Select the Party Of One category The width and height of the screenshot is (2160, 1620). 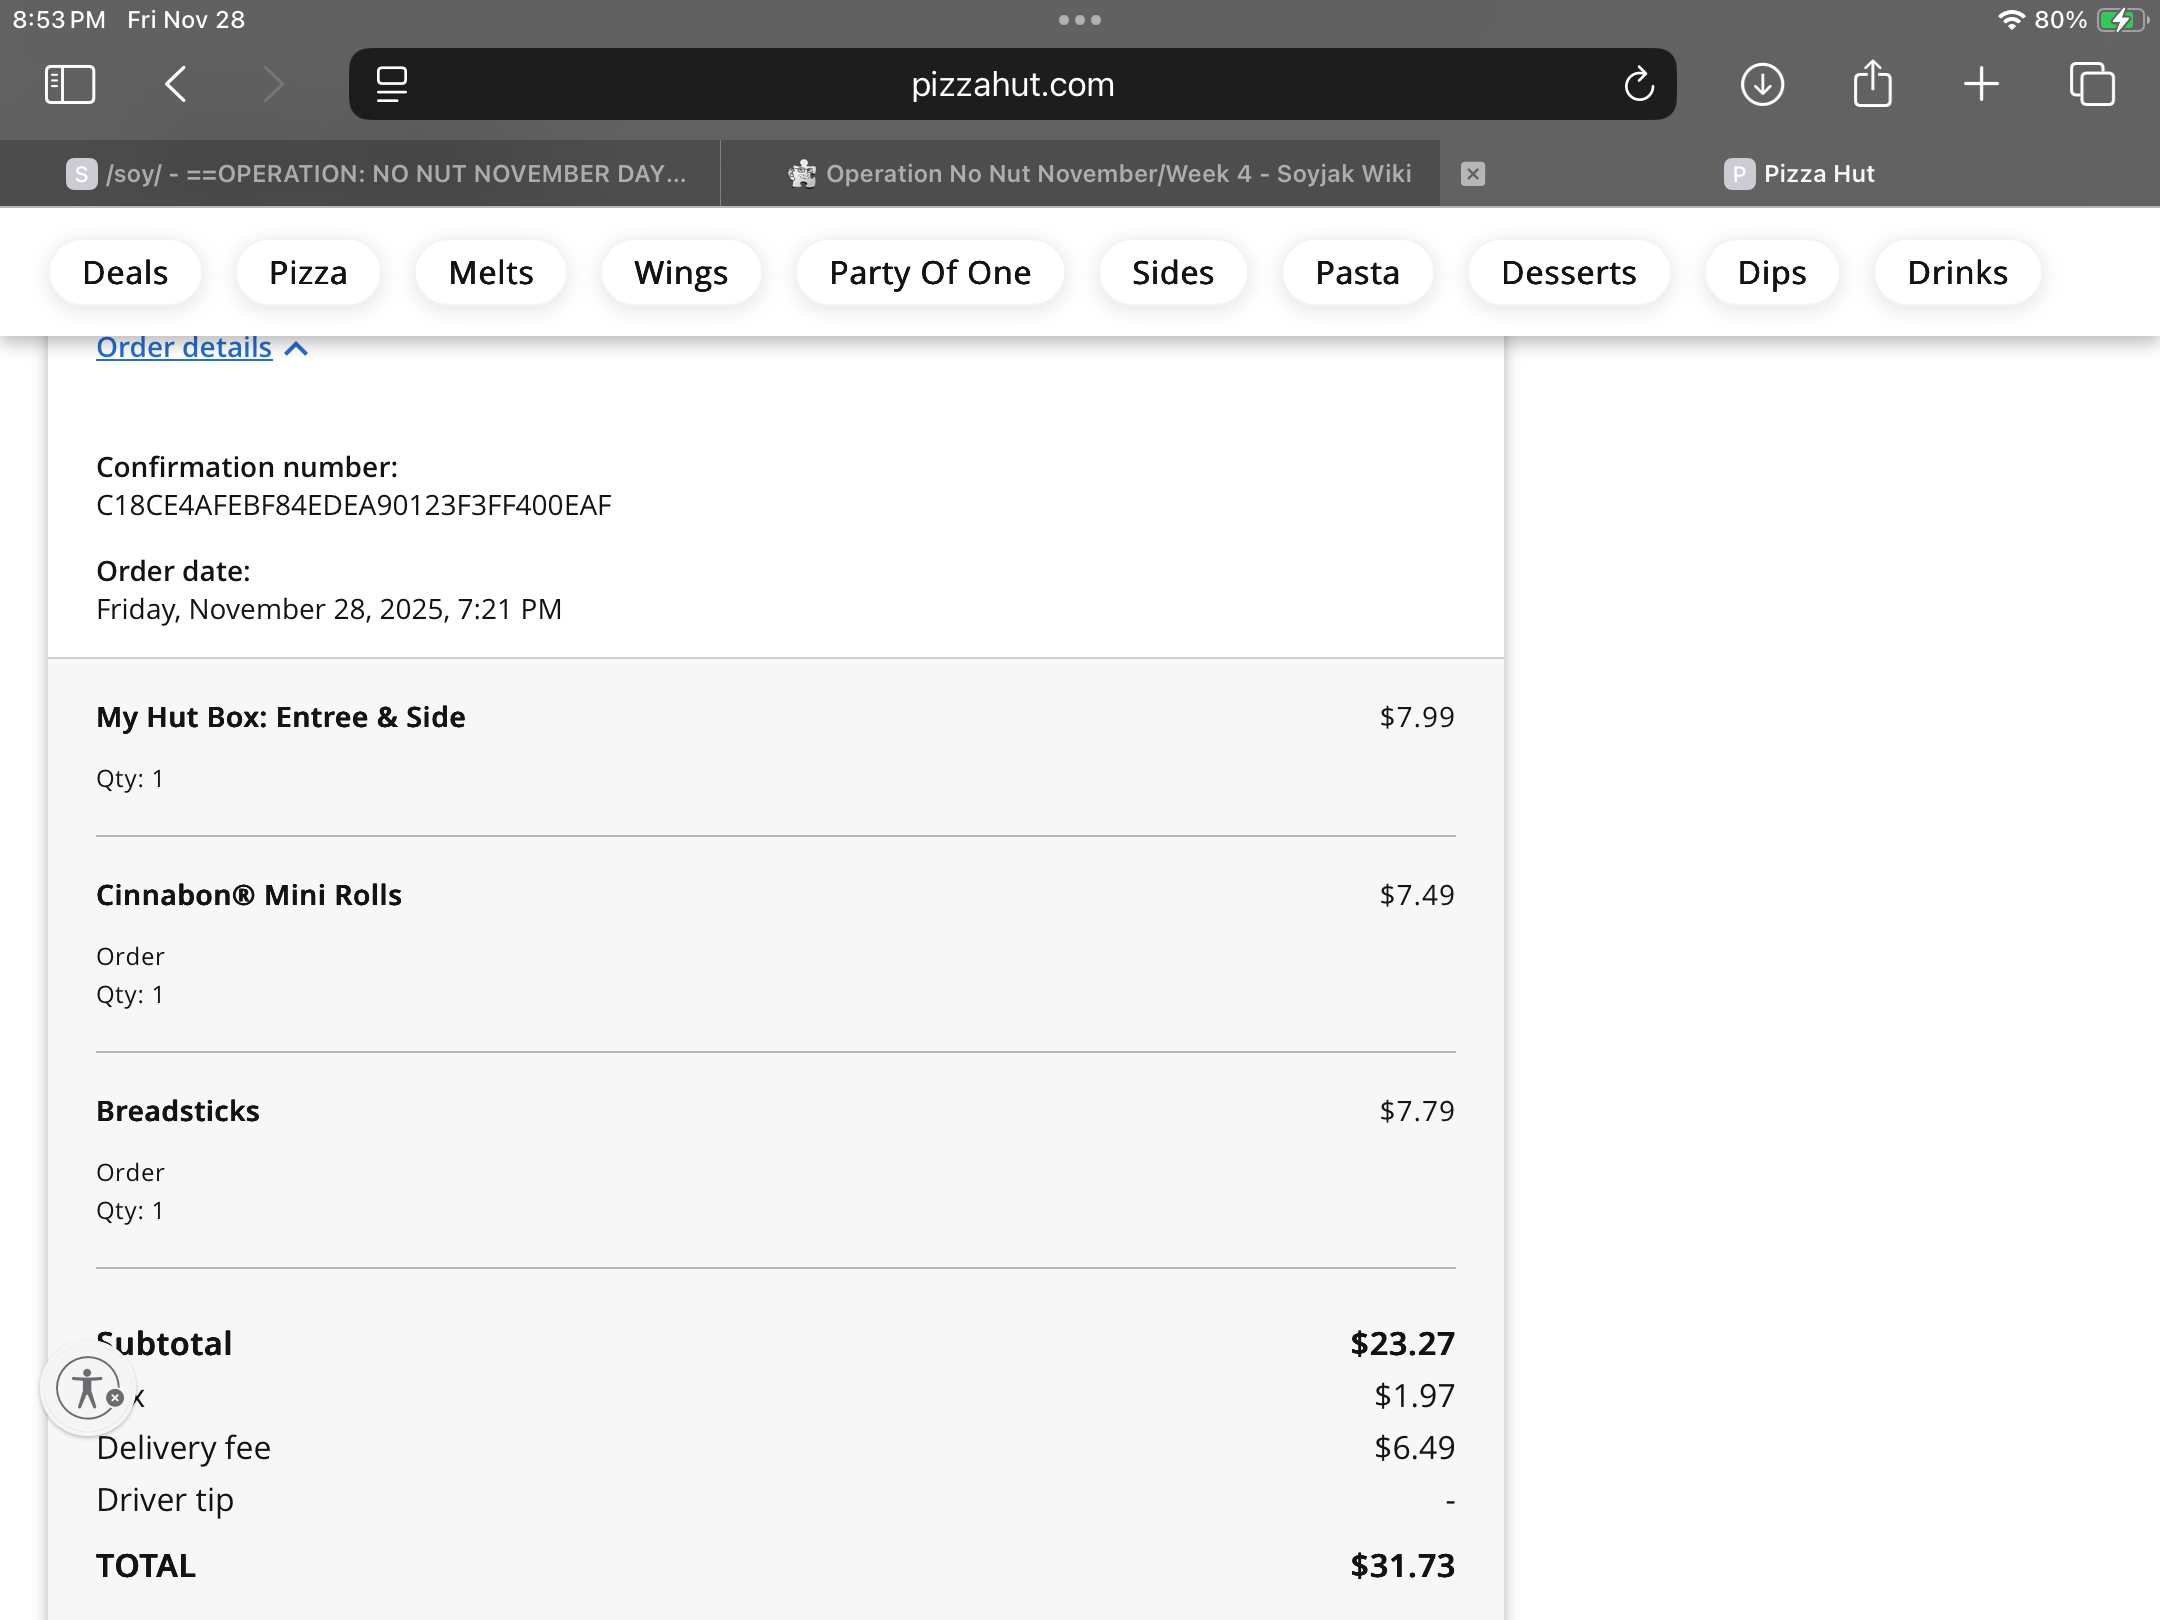click(x=930, y=272)
